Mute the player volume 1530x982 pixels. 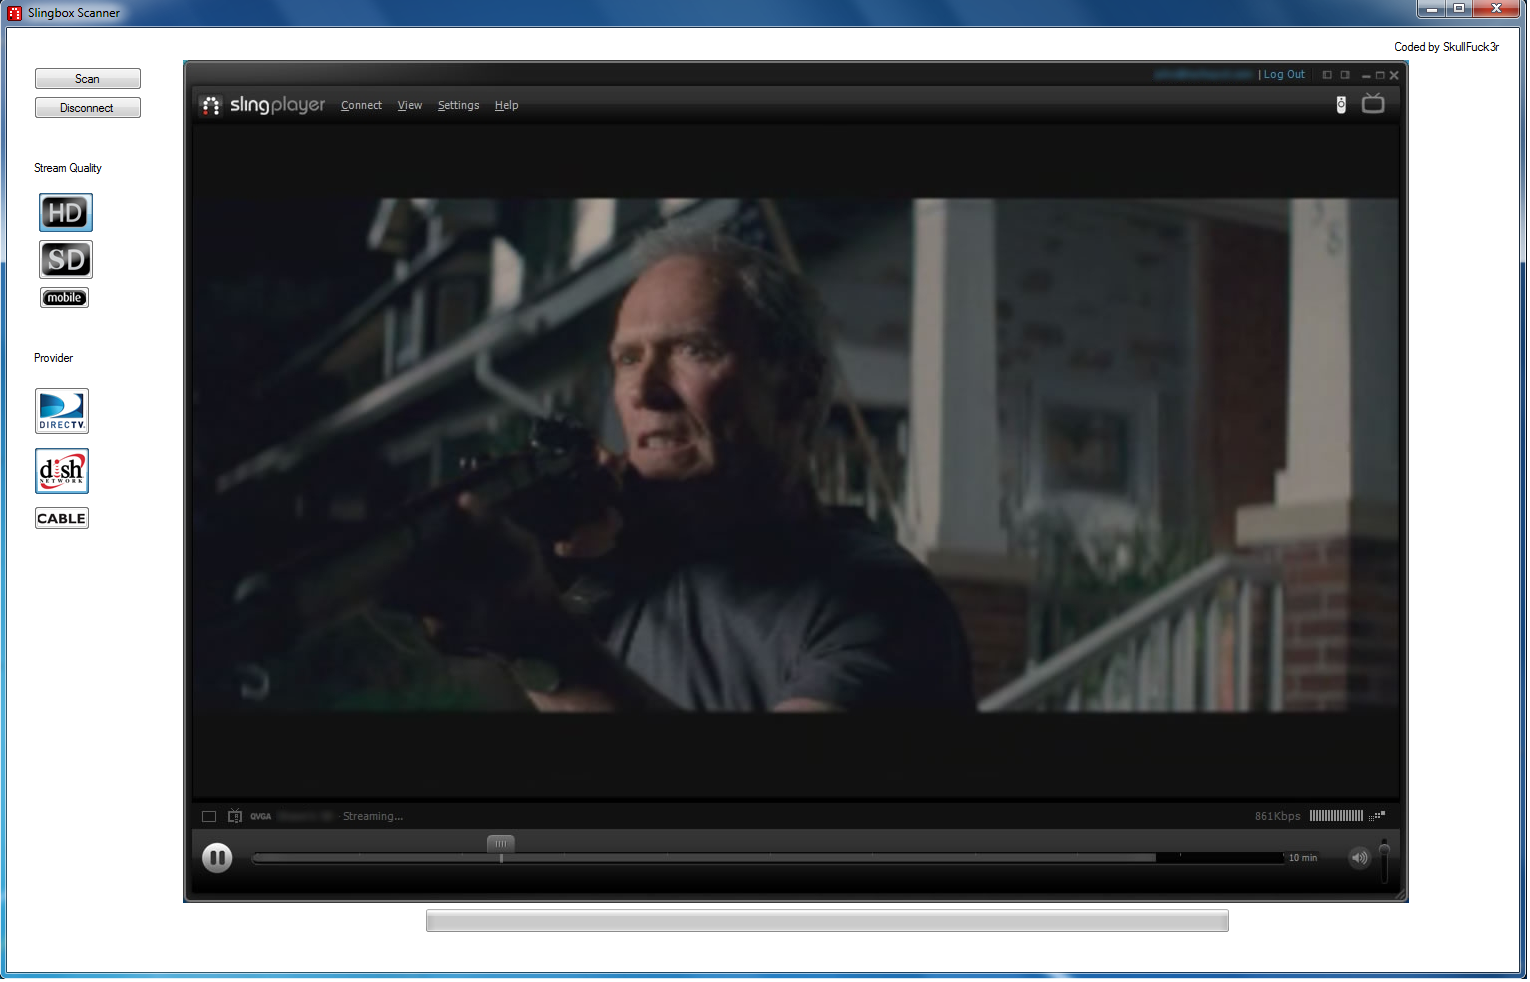click(1359, 858)
